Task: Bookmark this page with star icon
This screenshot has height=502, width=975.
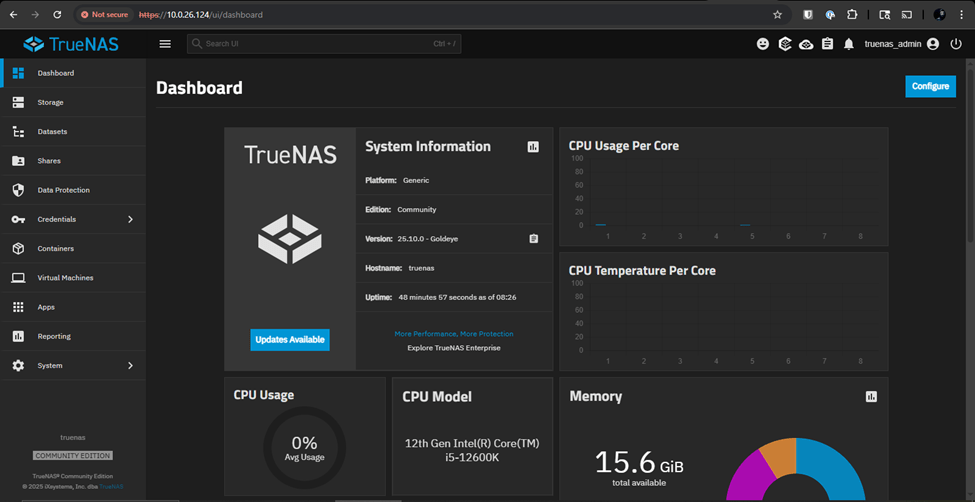Action: (x=777, y=15)
